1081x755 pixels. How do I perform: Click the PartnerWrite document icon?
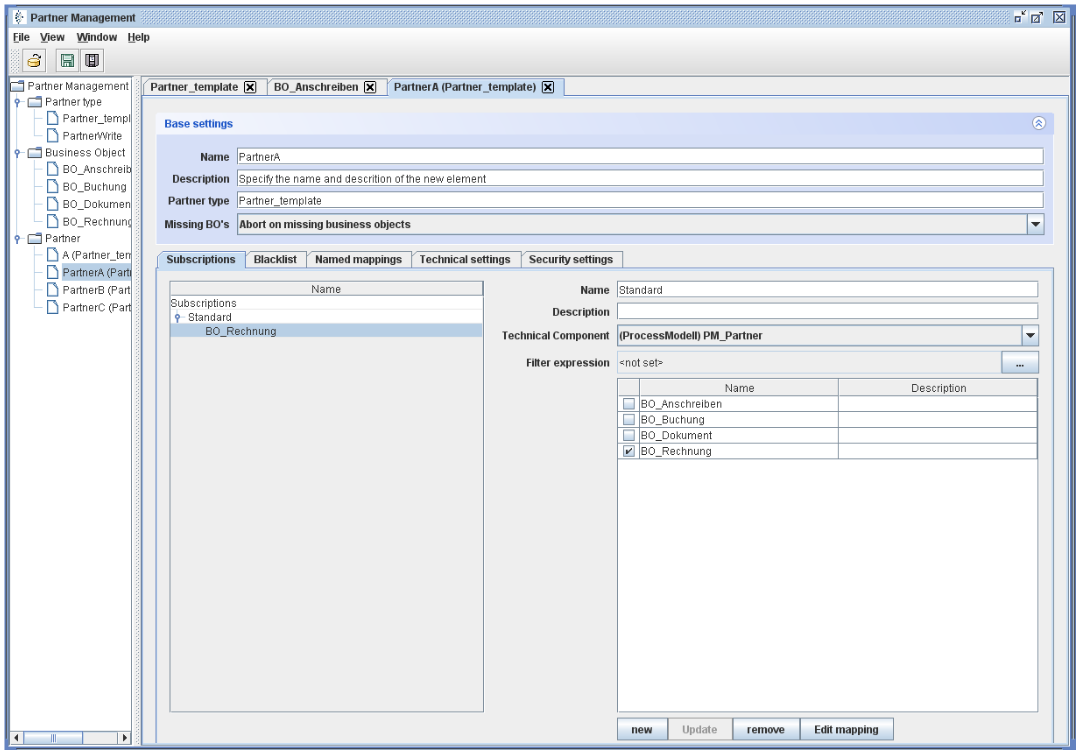[x=52, y=135]
